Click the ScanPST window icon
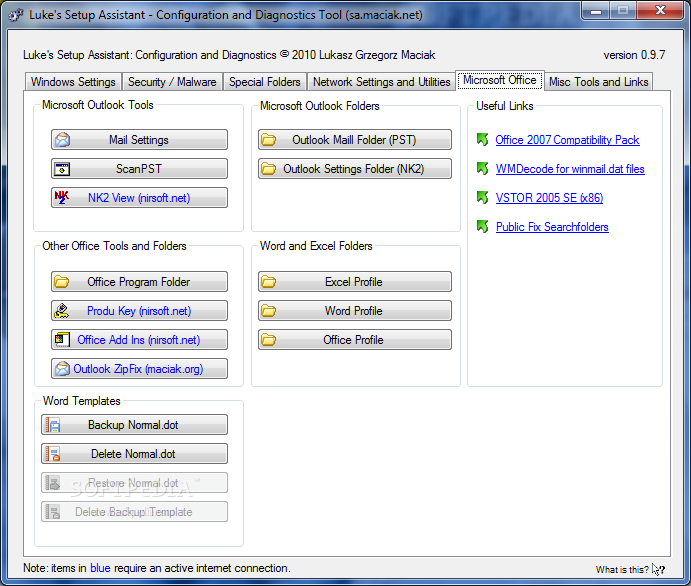 pyautogui.click(x=62, y=169)
